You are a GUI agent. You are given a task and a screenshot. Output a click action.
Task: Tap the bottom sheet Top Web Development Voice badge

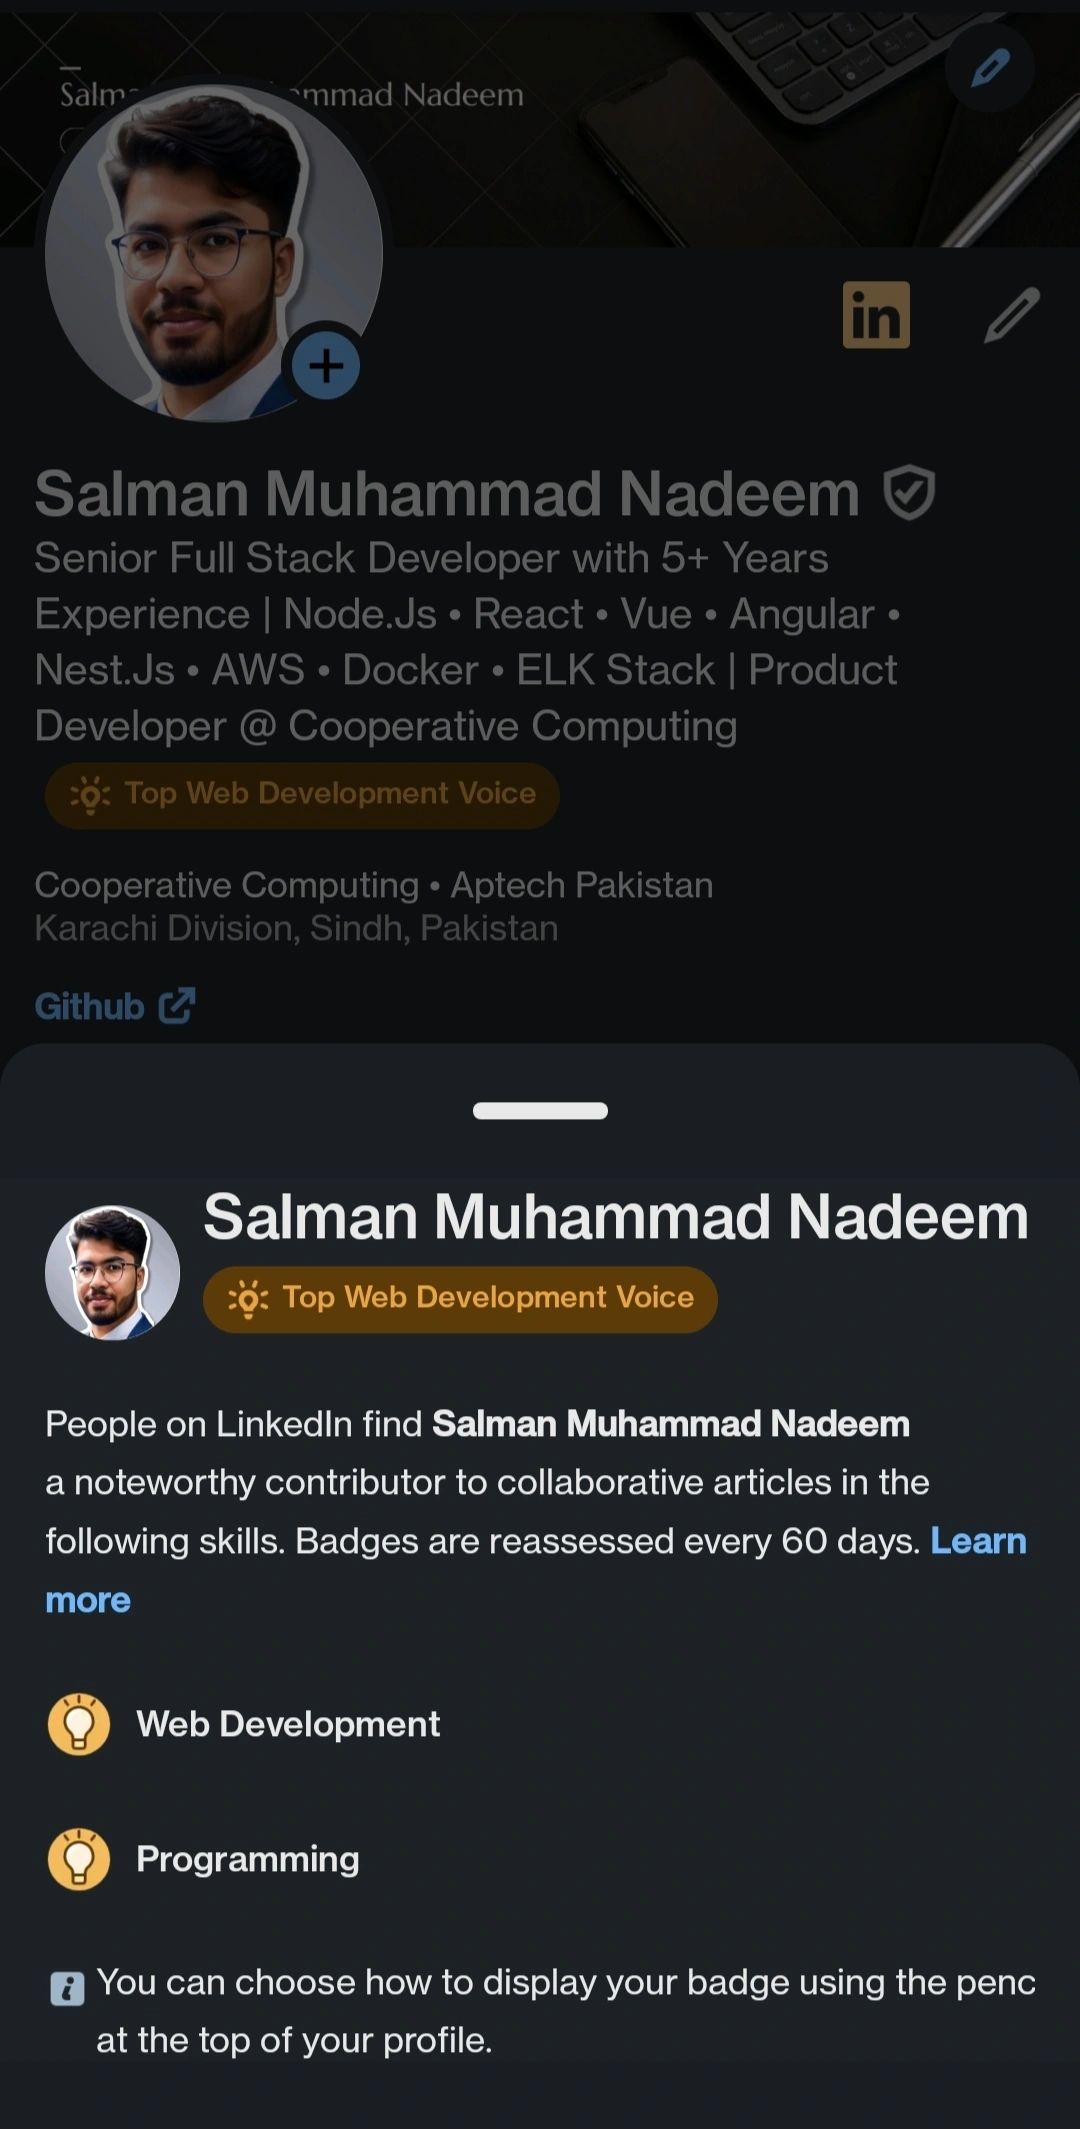(x=460, y=1299)
